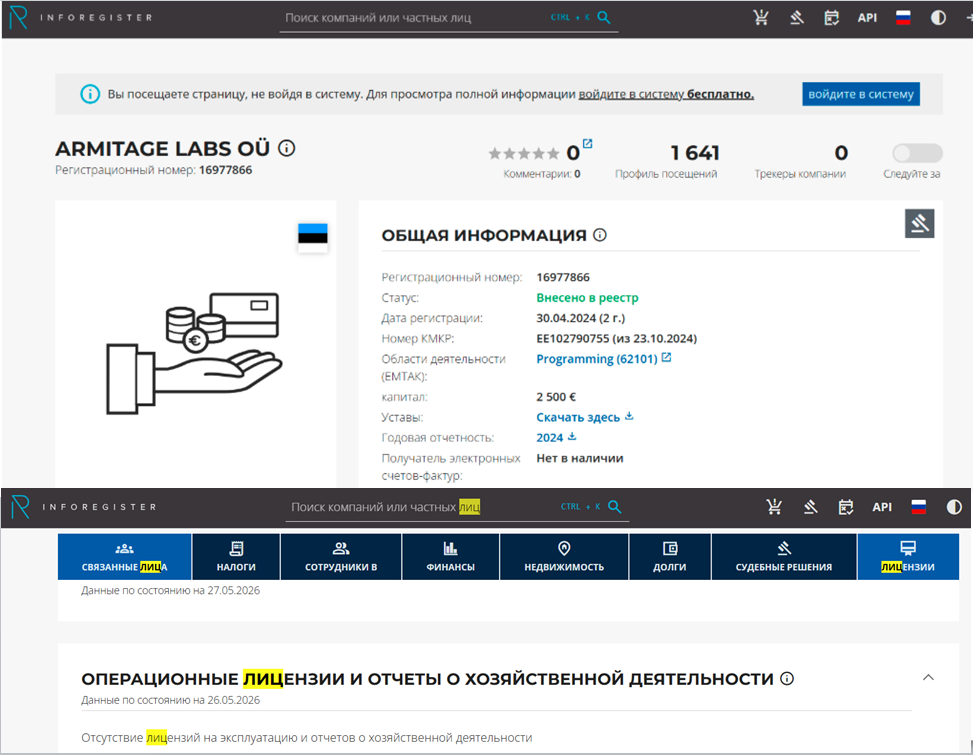Click the search magnifier icon in the upper header
Image resolution: width=973 pixels, height=755 pixels.
coord(603,17)
